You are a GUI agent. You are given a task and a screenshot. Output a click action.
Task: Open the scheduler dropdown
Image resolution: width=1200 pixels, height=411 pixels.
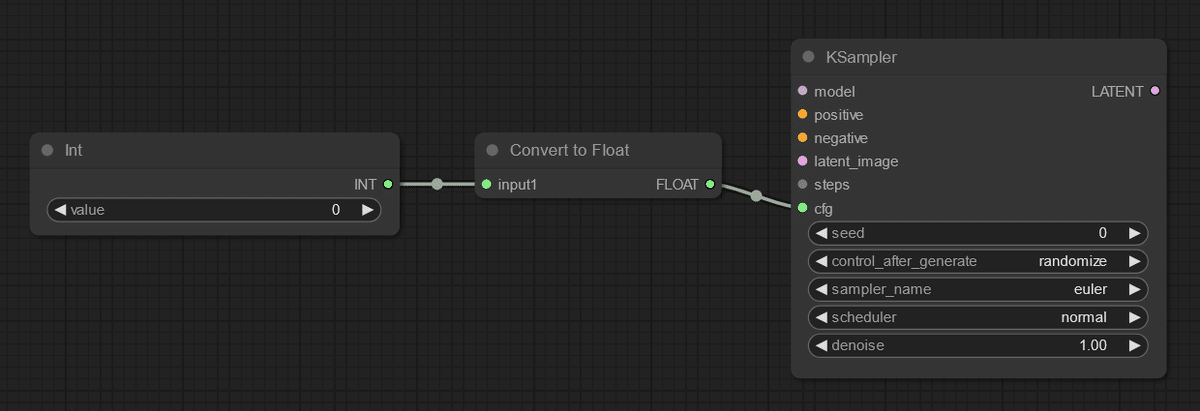pos(978,317)
